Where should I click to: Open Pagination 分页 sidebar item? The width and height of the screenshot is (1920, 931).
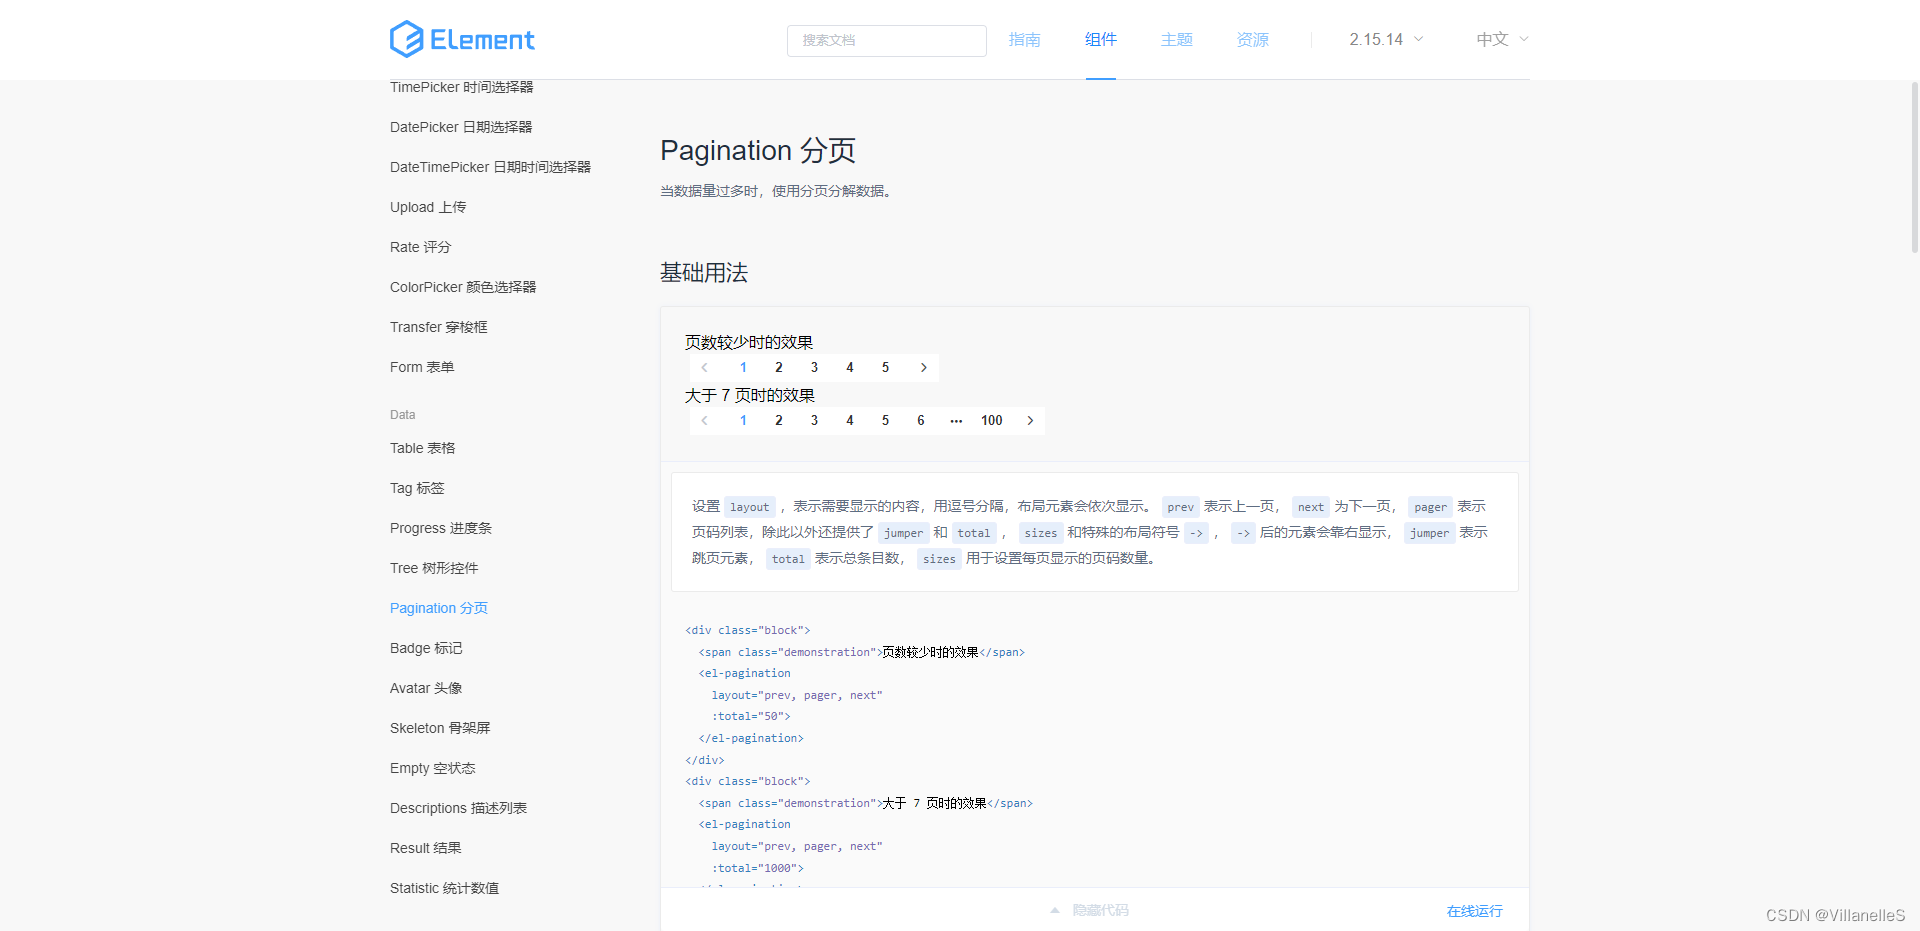pos(439,608)
